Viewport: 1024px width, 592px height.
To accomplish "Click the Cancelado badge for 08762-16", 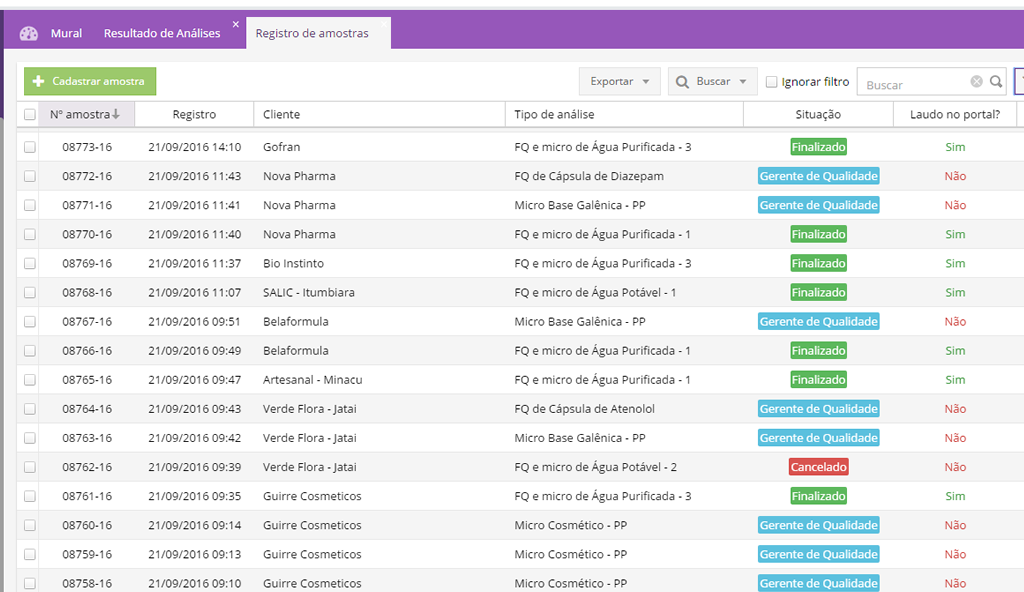I will (818, 467).
